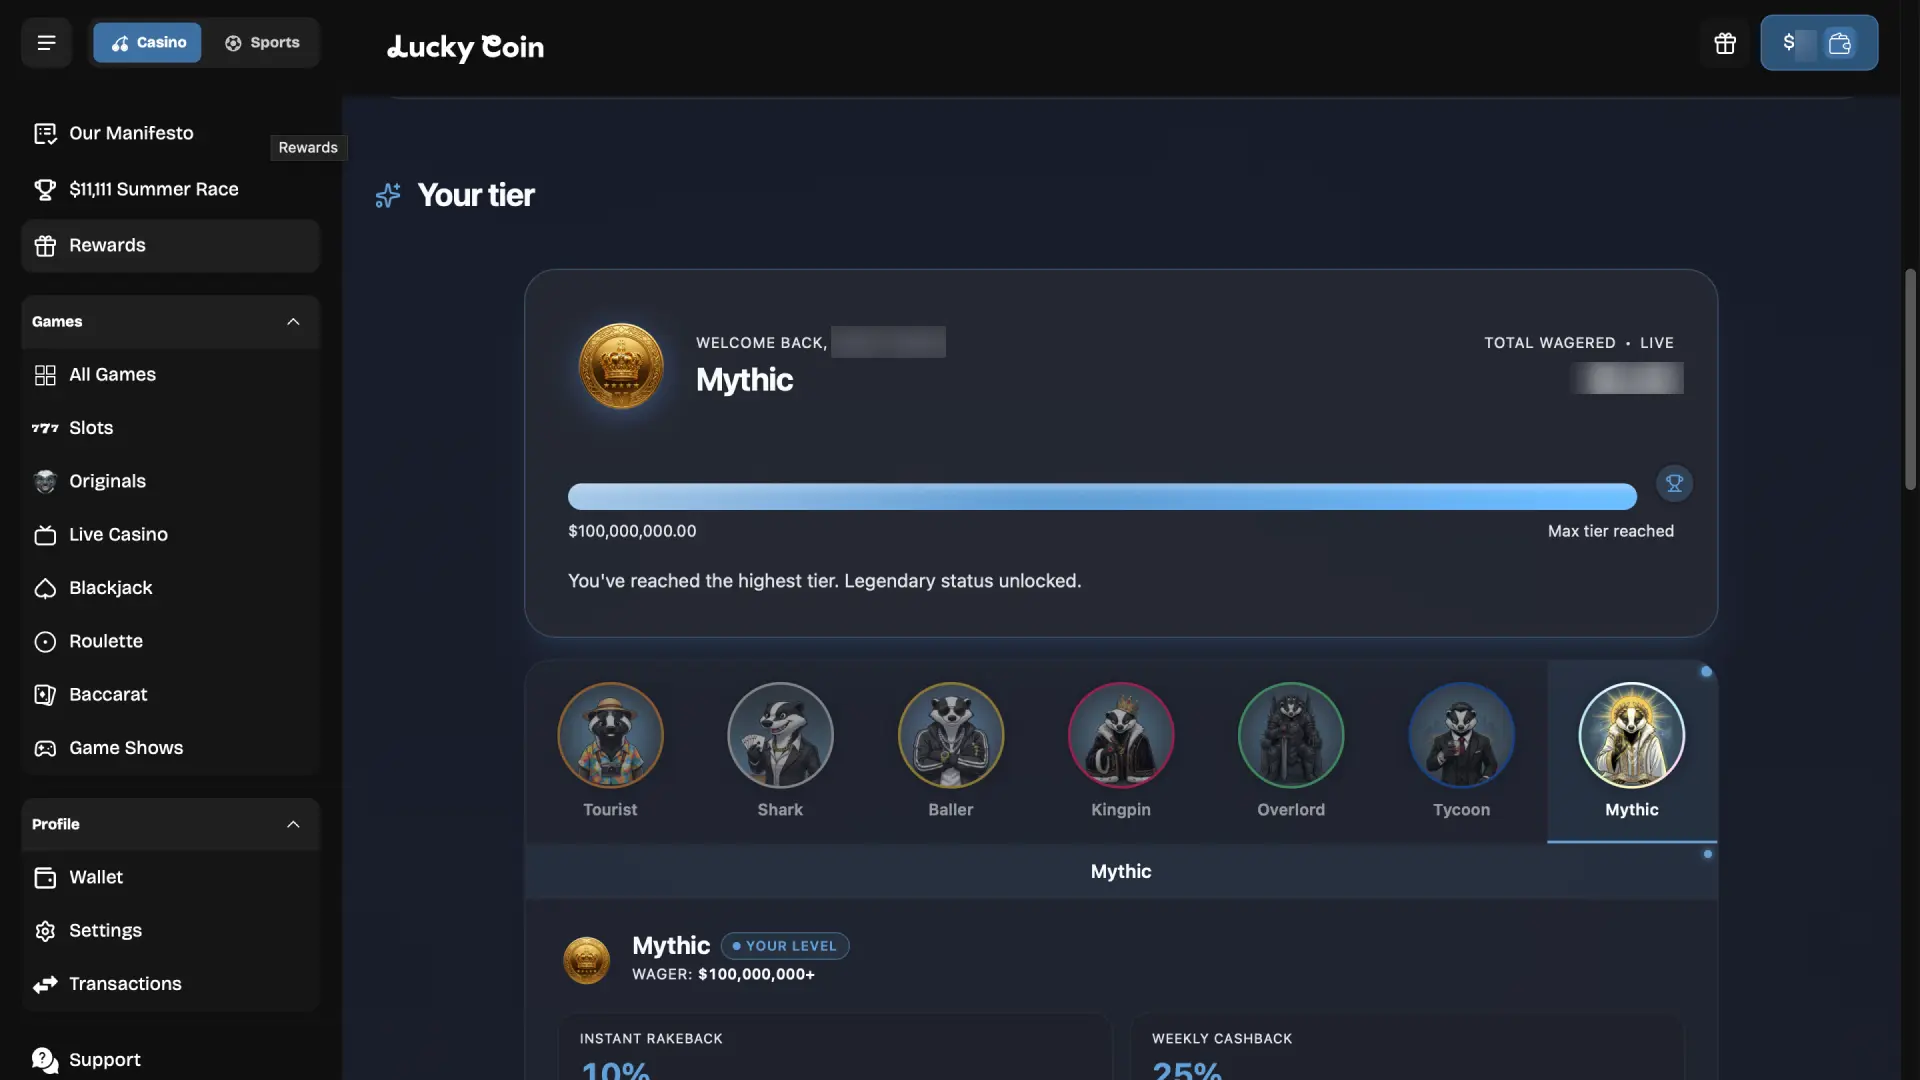Open the gift rewards icon in header
The width and height of the screenshot is (1920, 1080).
point(1725,43)
